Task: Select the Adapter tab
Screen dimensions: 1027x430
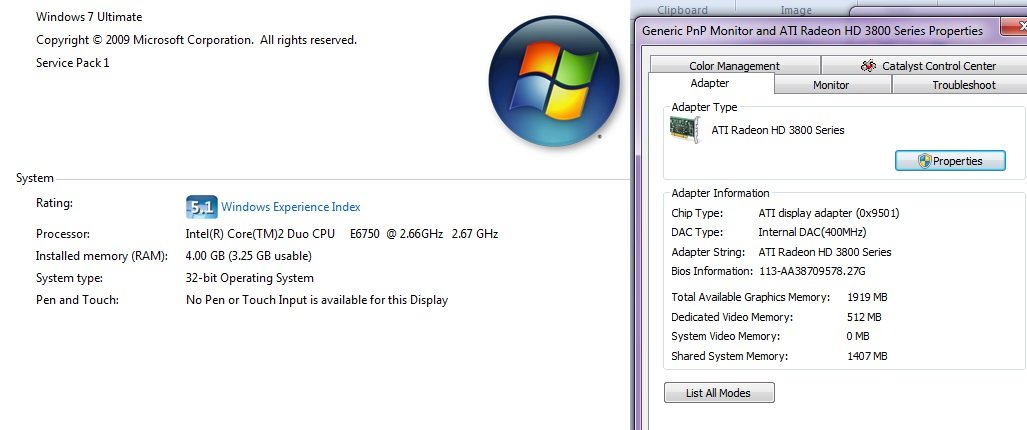Action: [710, 83]
